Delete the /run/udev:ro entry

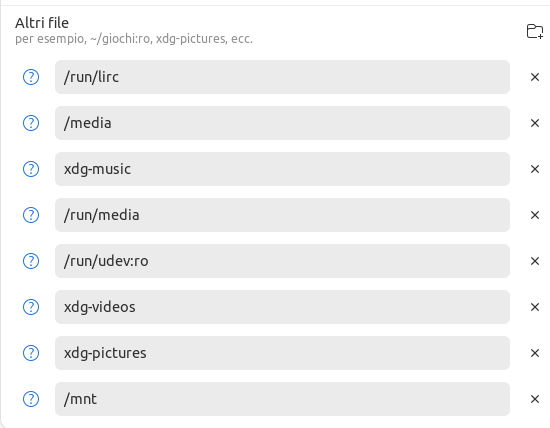click(535, 261)
